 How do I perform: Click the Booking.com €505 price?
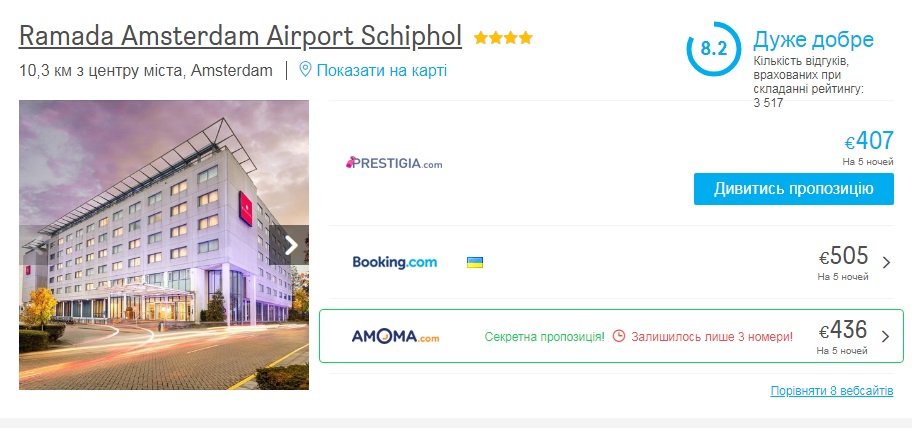pyautogui.click(x=844, y=256)
